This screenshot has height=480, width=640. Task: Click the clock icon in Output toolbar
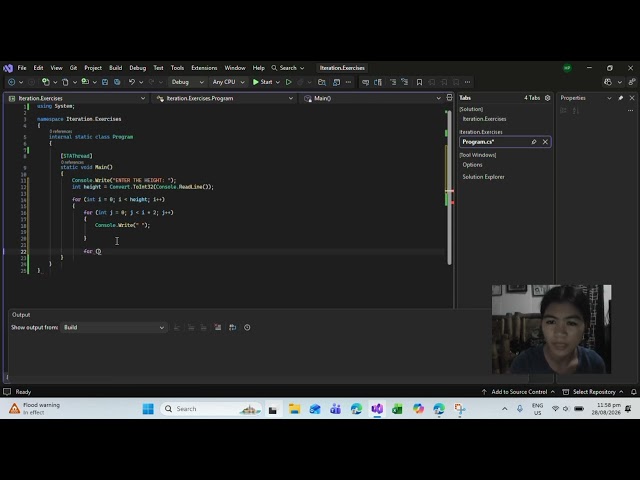pyautogui.click(x=247, y=327)
